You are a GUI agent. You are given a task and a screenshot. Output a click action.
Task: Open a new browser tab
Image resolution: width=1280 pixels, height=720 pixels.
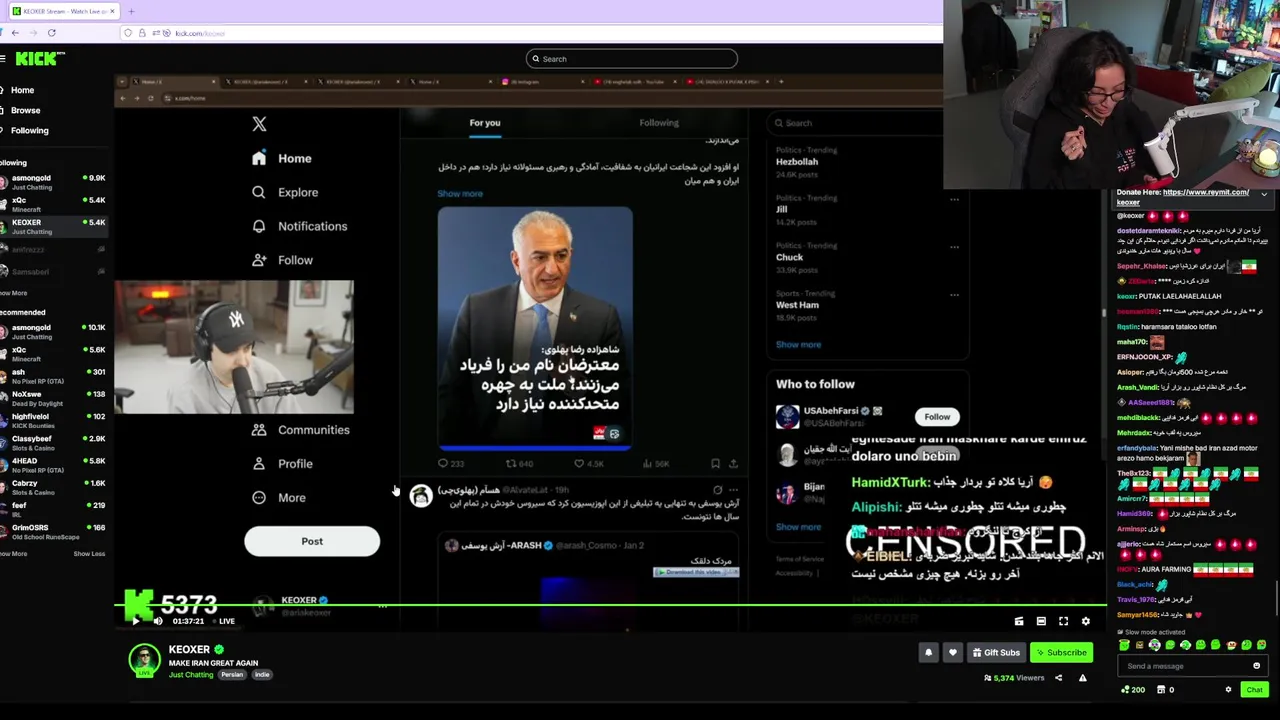[131, 11]
